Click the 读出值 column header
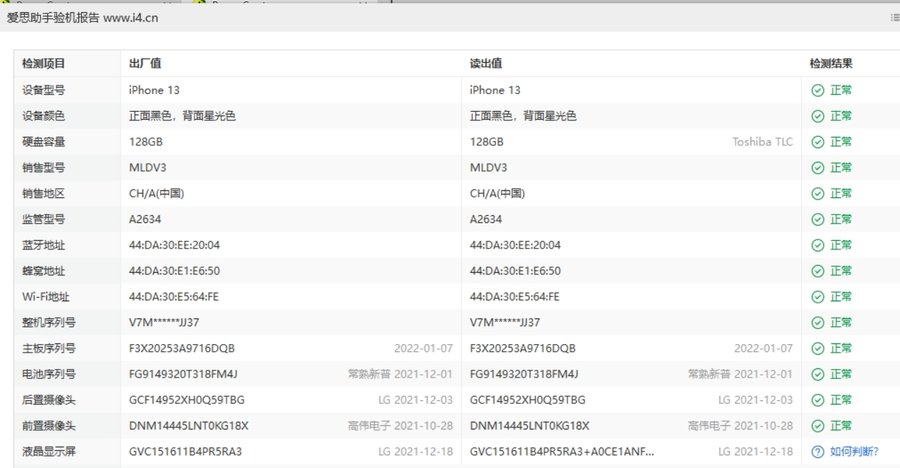Image resolution: width=900 pixels, height=468 pixels. (x=486, y=64)
